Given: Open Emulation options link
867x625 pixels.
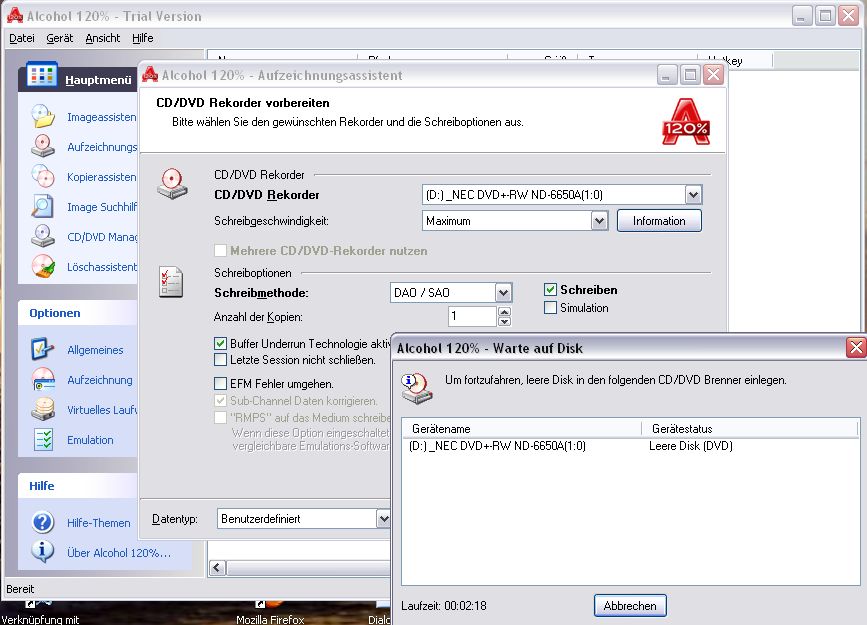Looking at the screenshot, I should click(x=90, y=440).
